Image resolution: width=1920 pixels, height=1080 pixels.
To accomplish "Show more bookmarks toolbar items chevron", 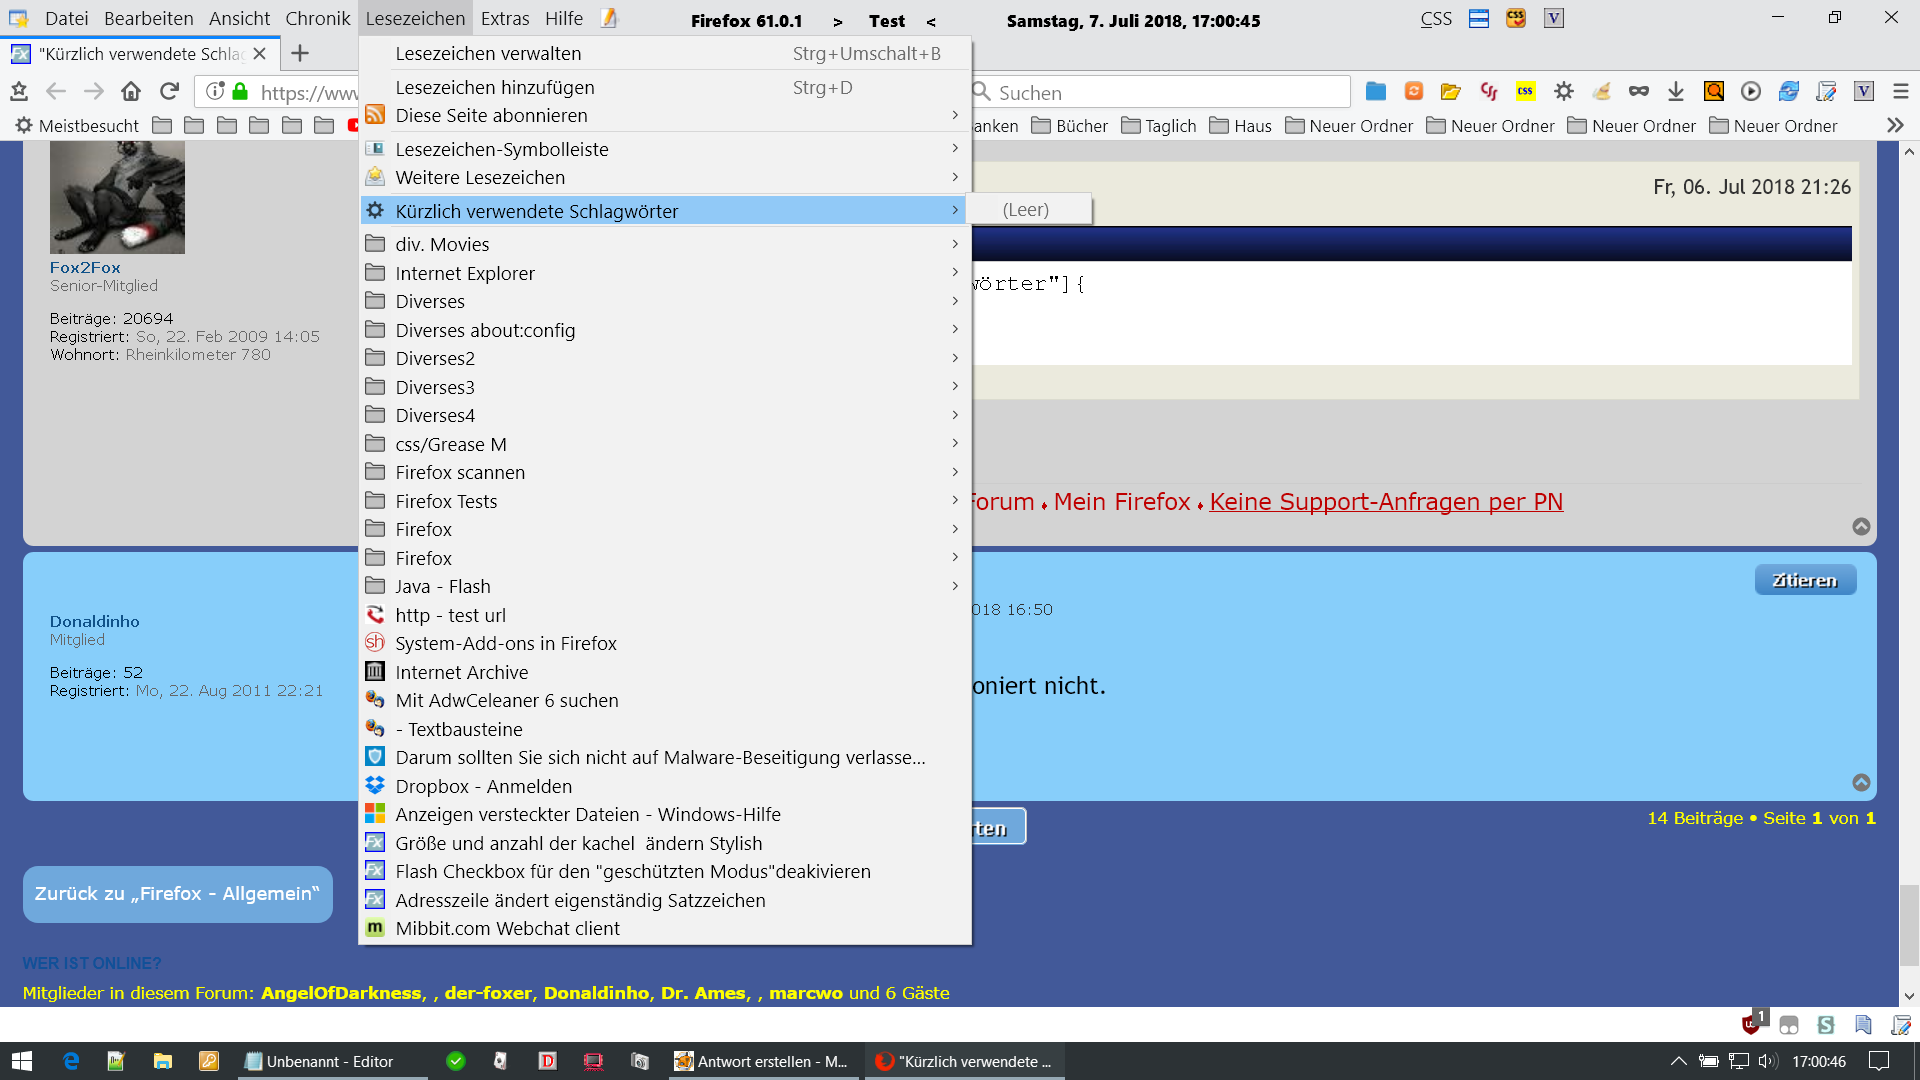I will coord(1895,126).
